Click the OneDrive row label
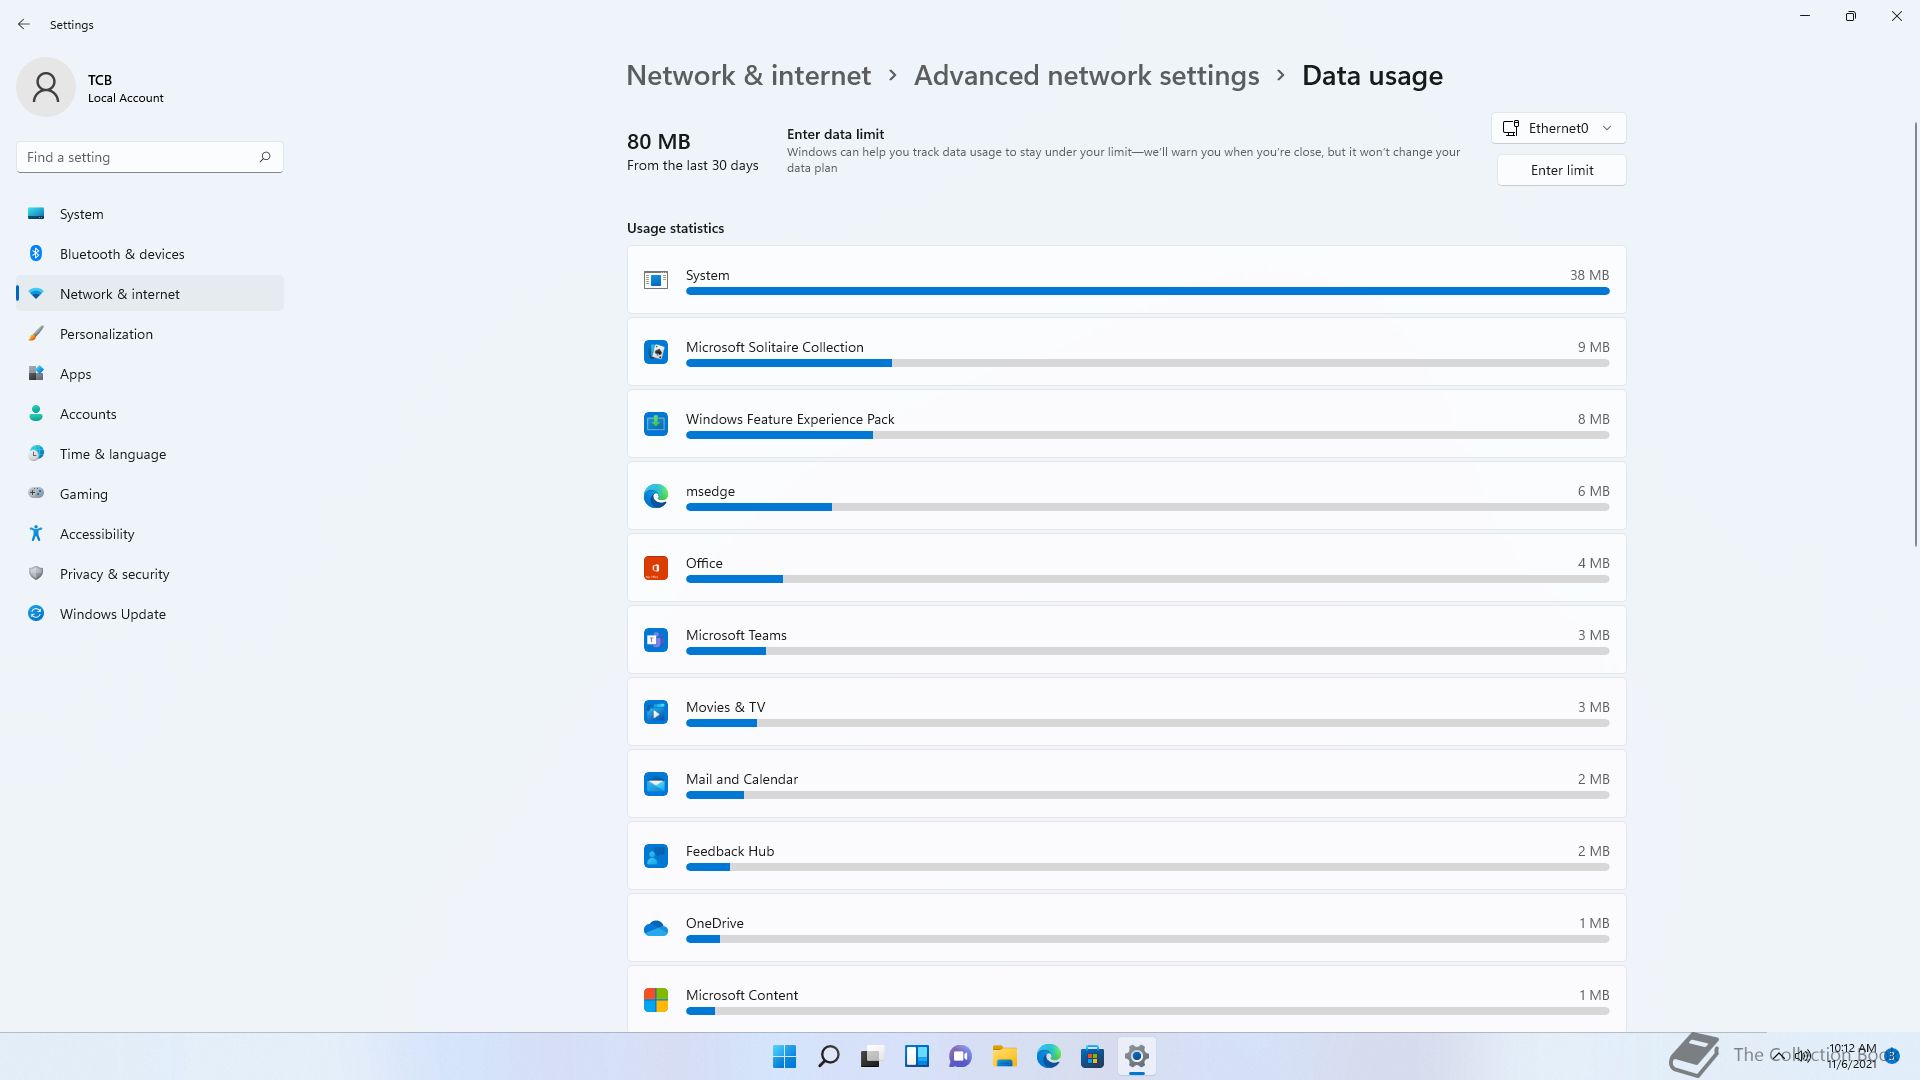Image resolution: width=1920 pixels, height=1080 pixels. pyautogui.click(x=714, y=923)
